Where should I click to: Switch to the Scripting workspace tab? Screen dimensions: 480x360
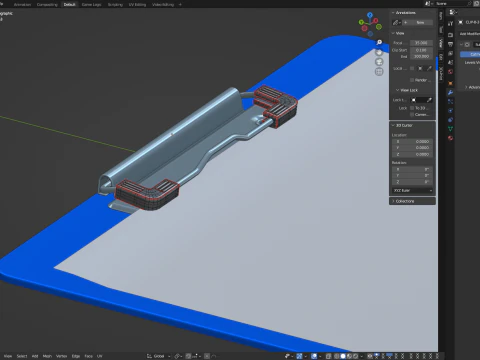pos(115,5)
